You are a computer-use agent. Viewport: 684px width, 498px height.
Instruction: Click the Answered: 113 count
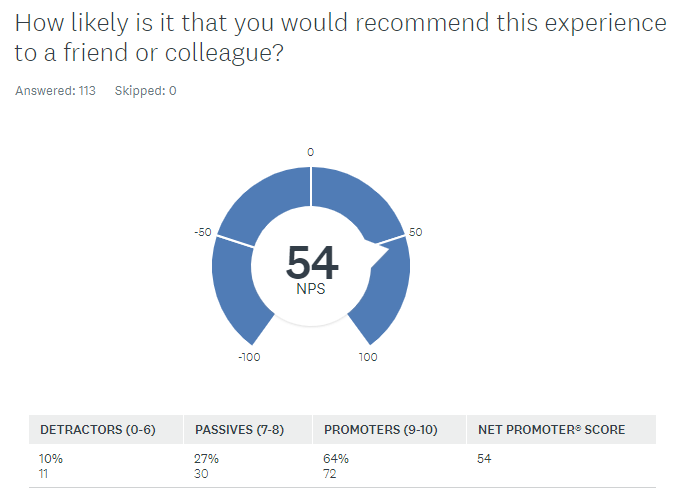pos(55,91)
